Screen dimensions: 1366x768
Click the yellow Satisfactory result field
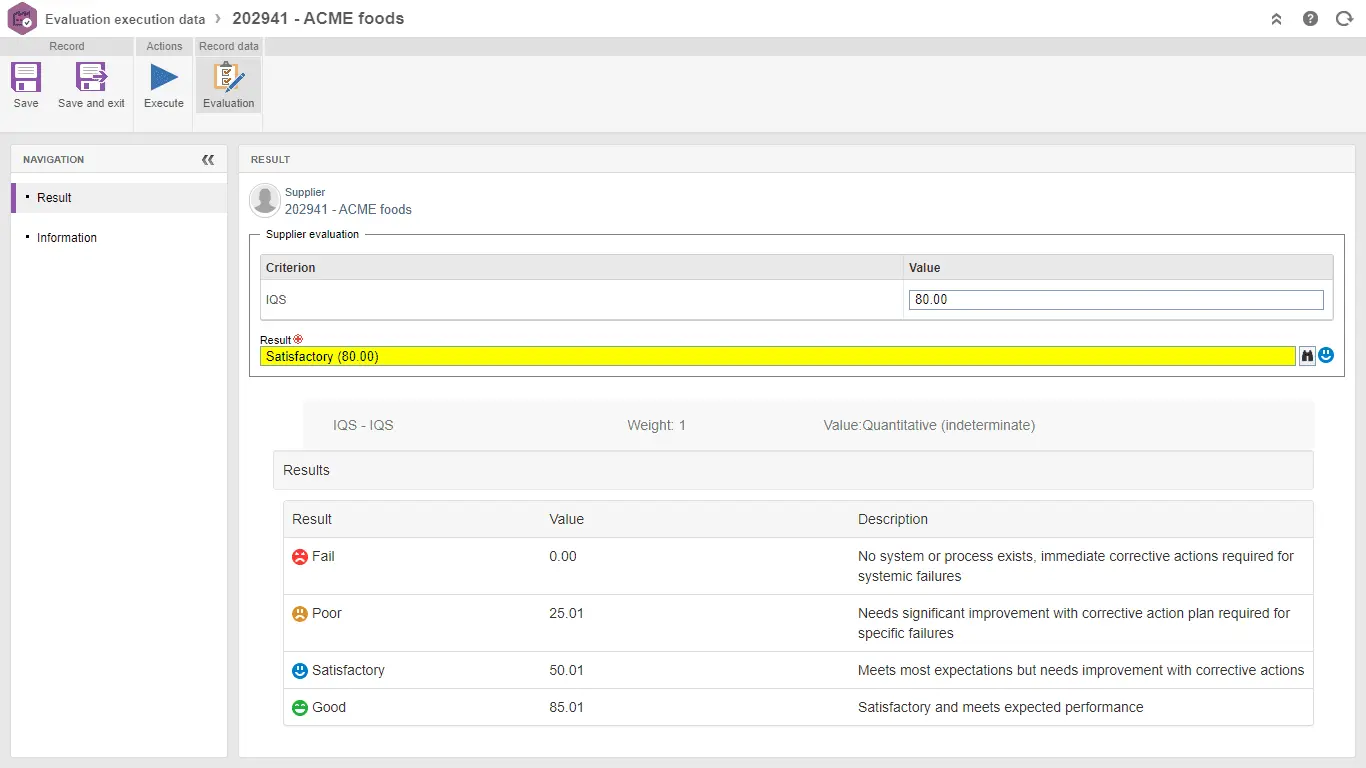(777, 356)
